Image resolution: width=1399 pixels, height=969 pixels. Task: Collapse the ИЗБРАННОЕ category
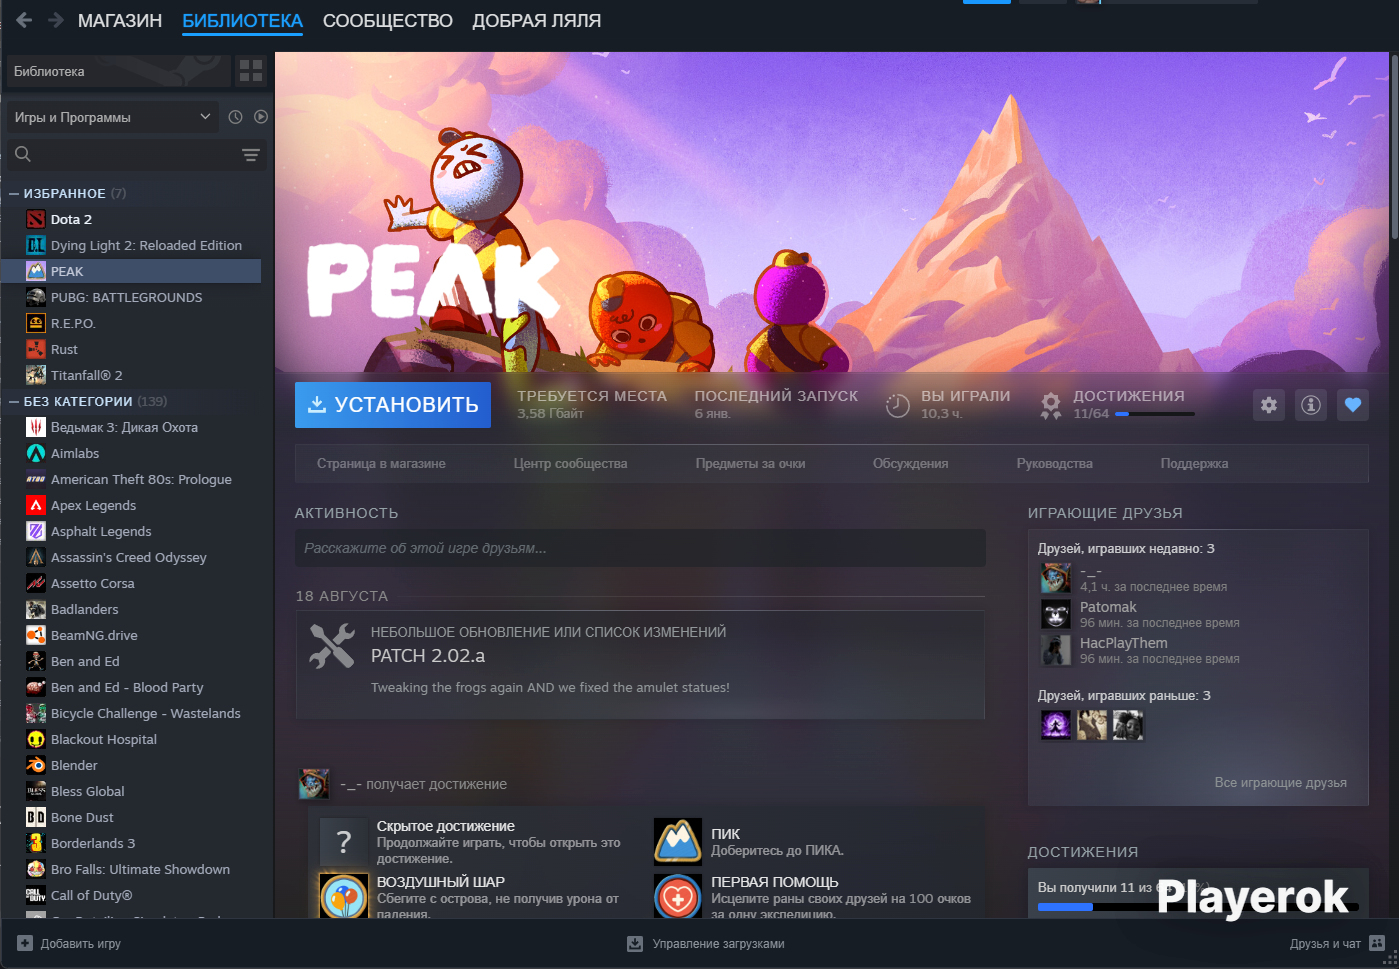14,193
